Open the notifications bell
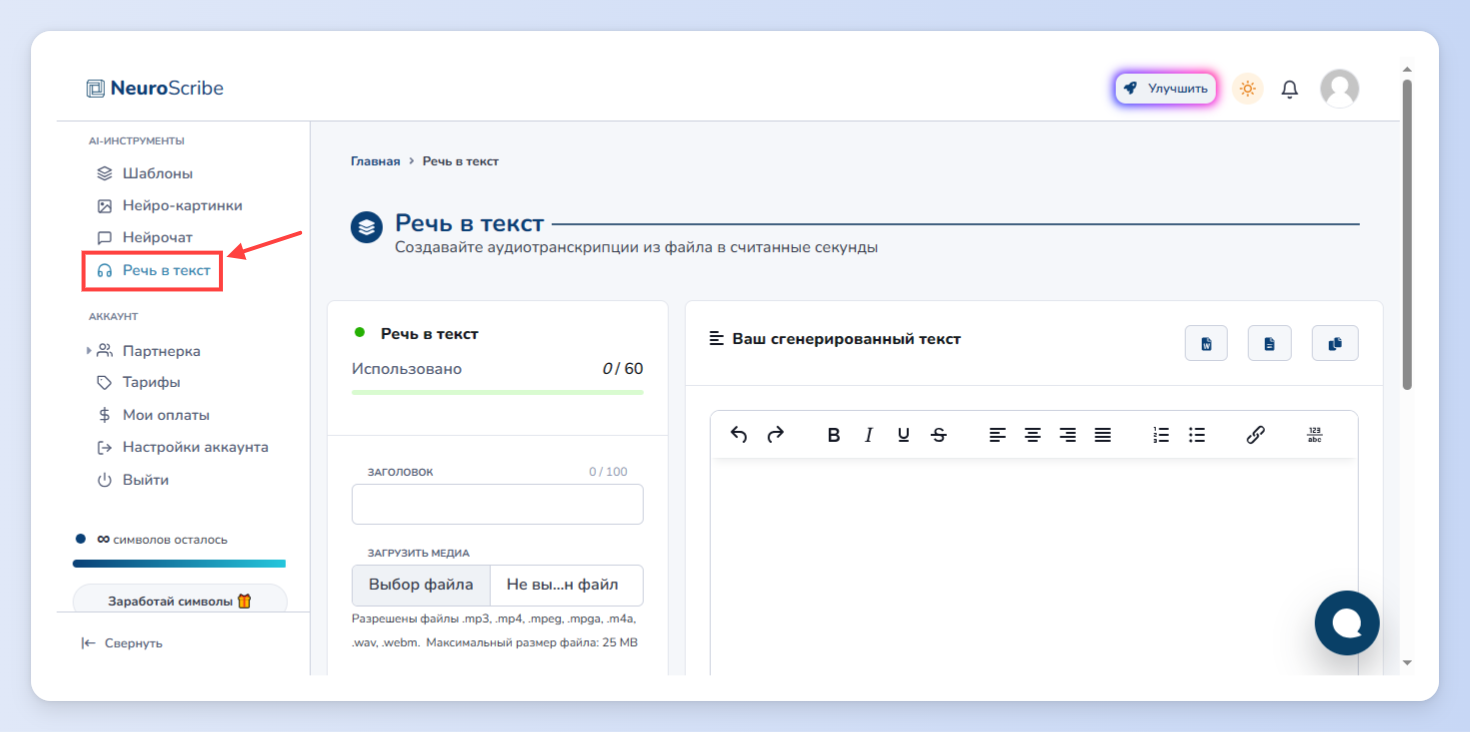1470x732 pixels. pyautogui.click(x=1290, y=89)
